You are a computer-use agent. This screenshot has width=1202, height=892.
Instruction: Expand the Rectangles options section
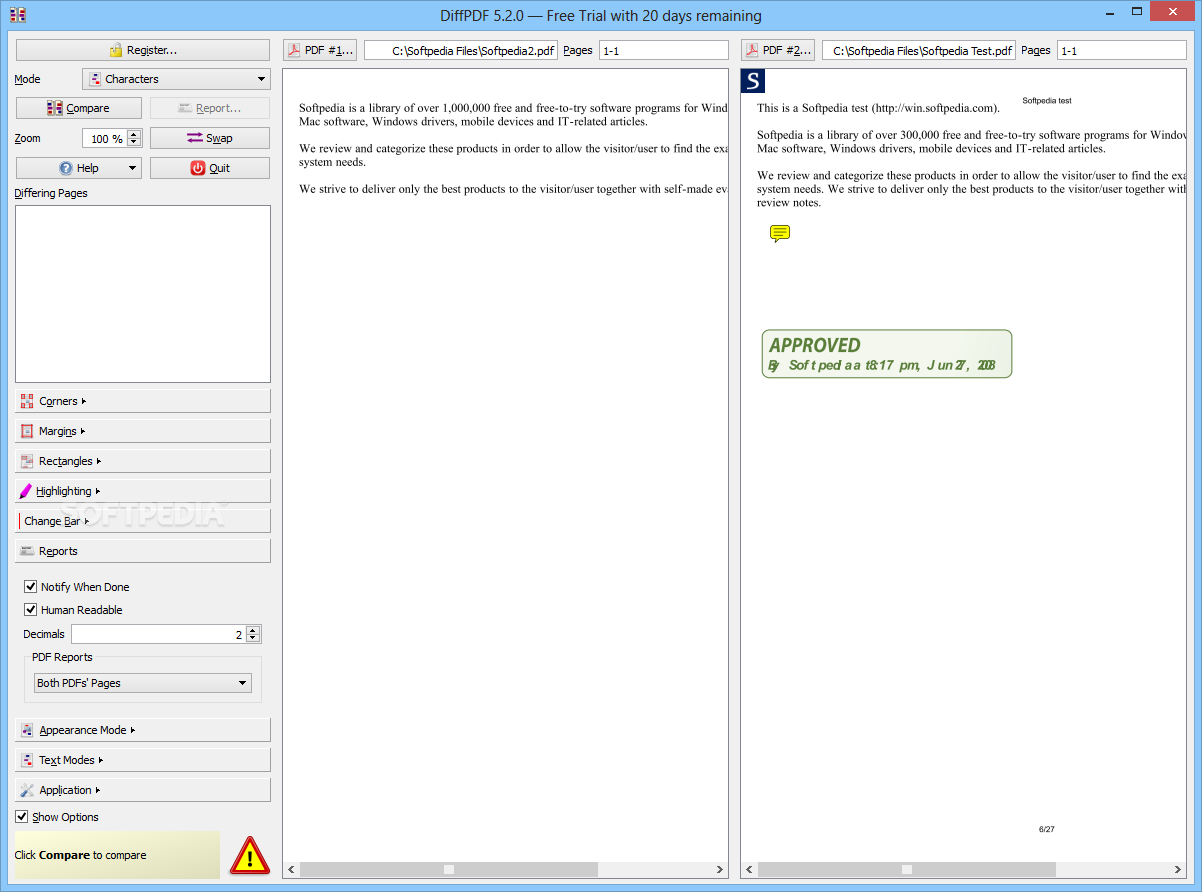point(143,461)
